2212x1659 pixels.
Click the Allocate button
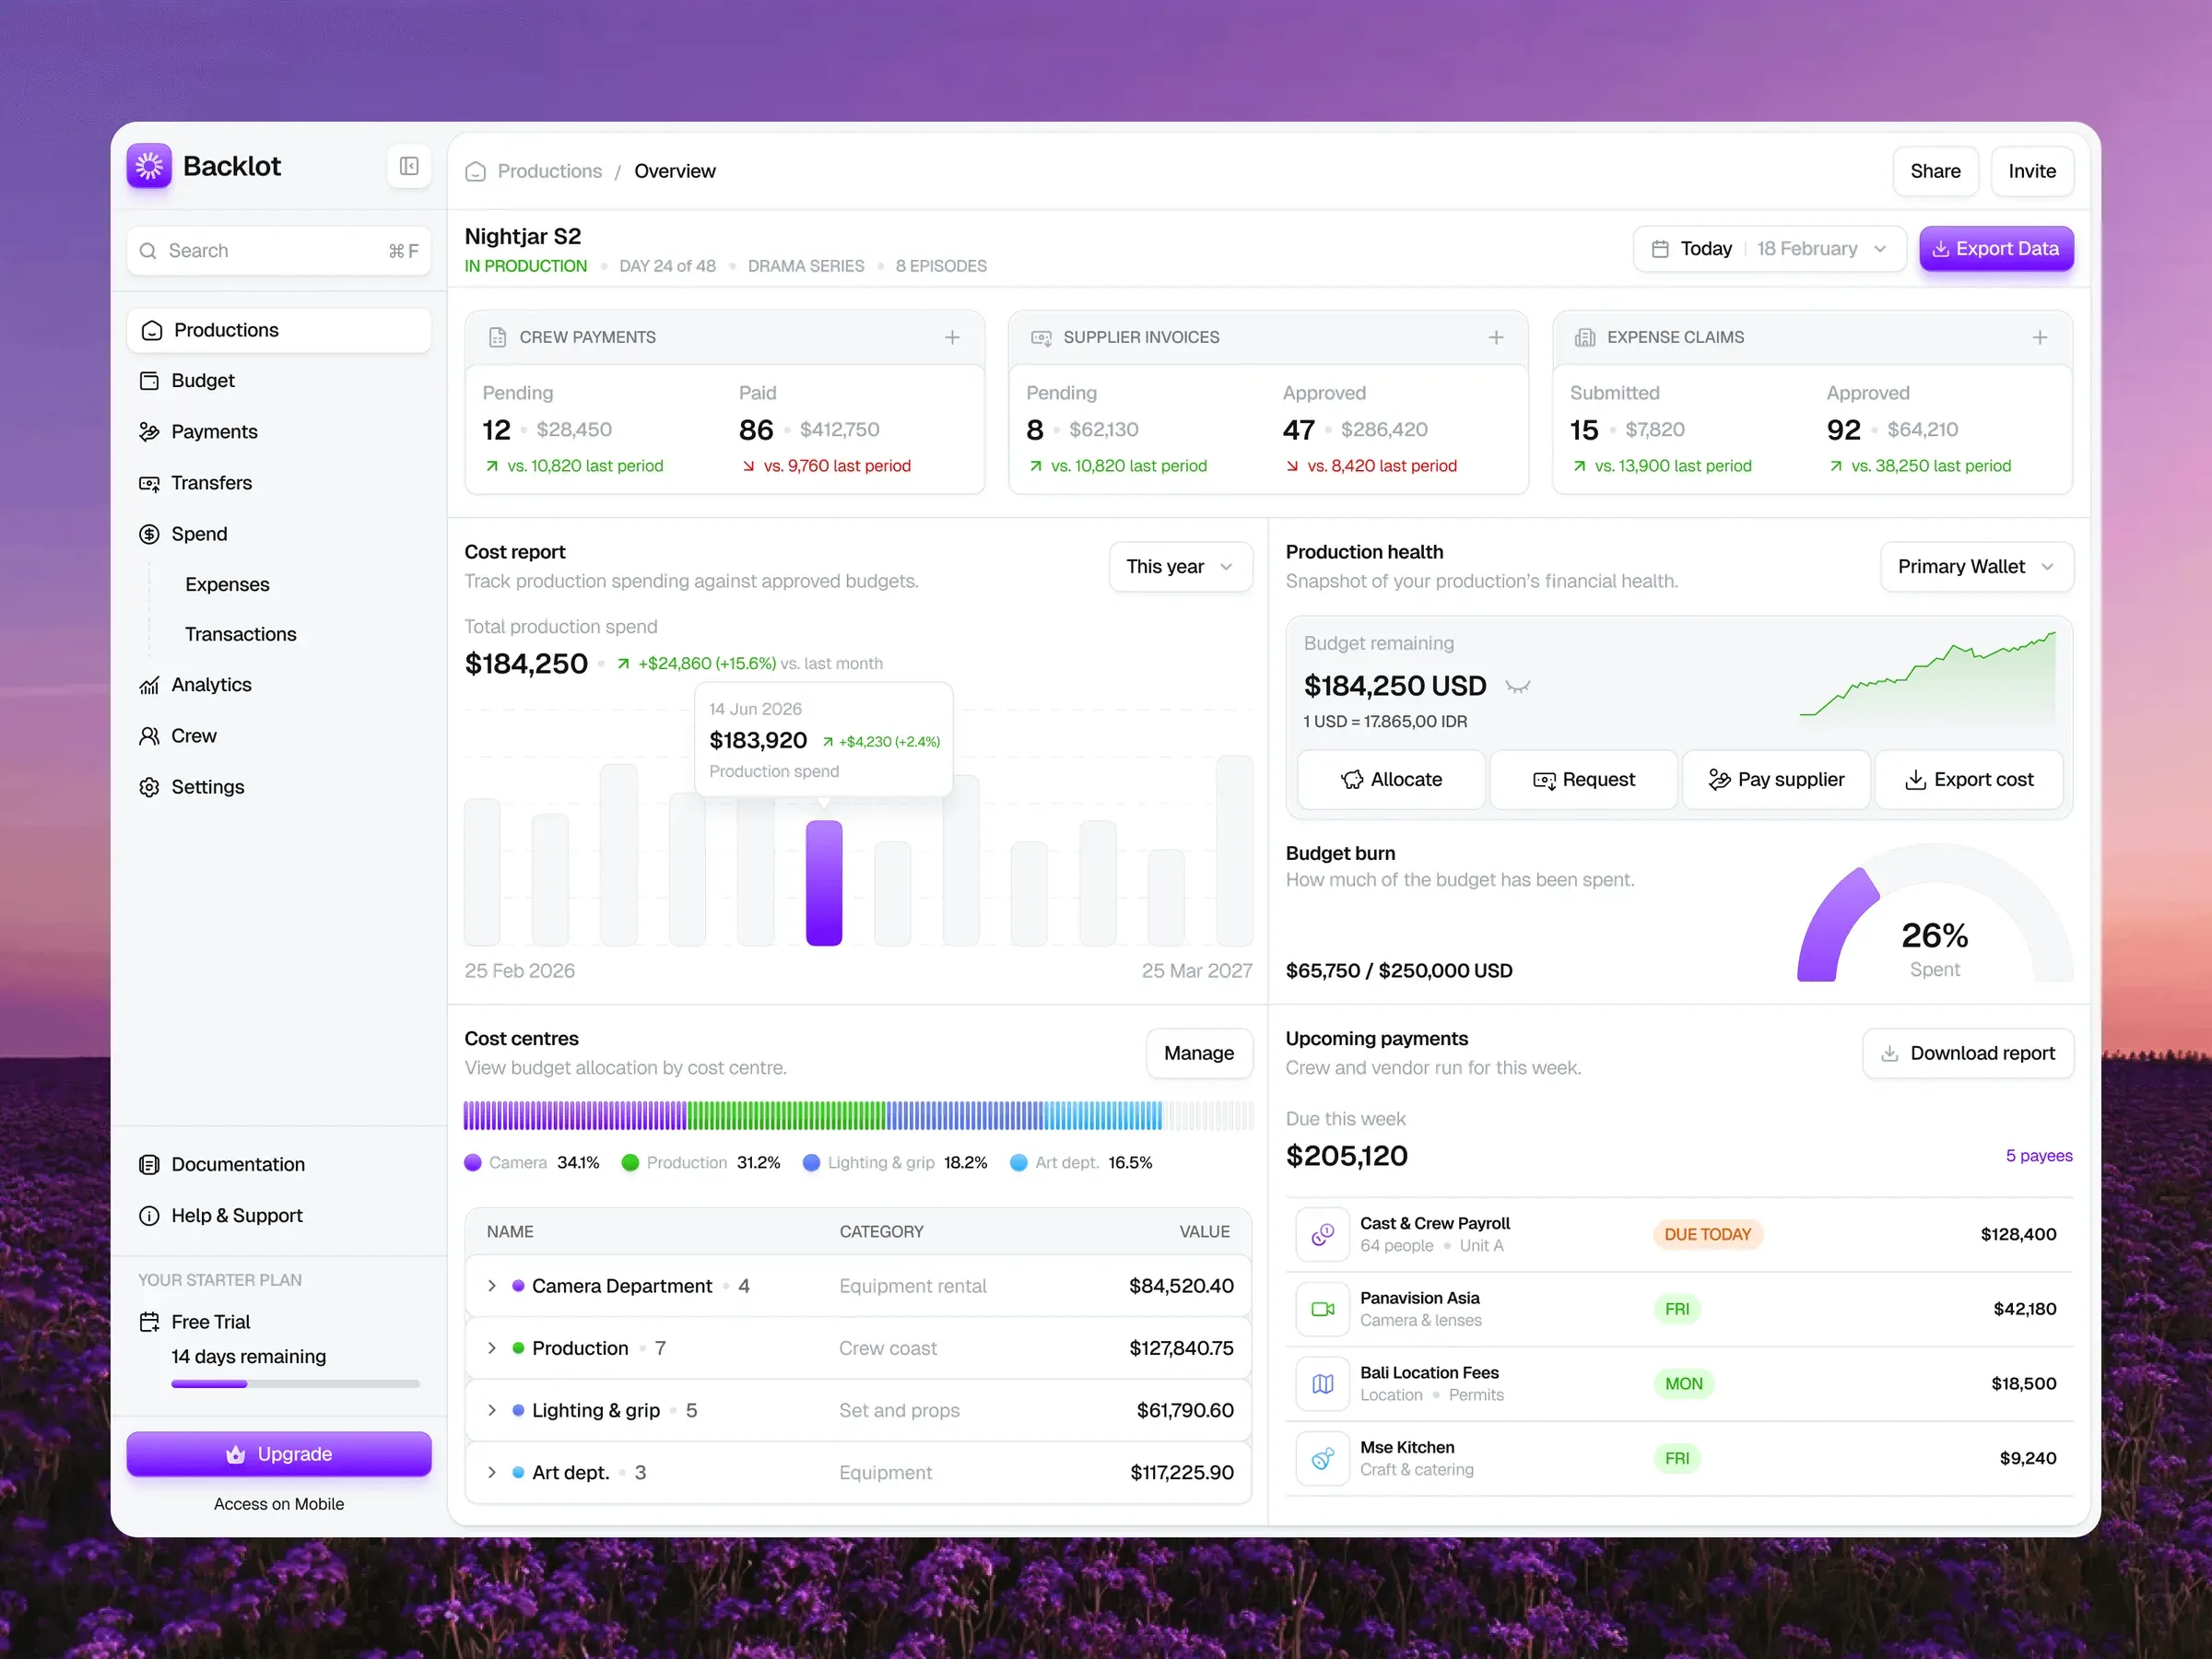[1391, 781]
